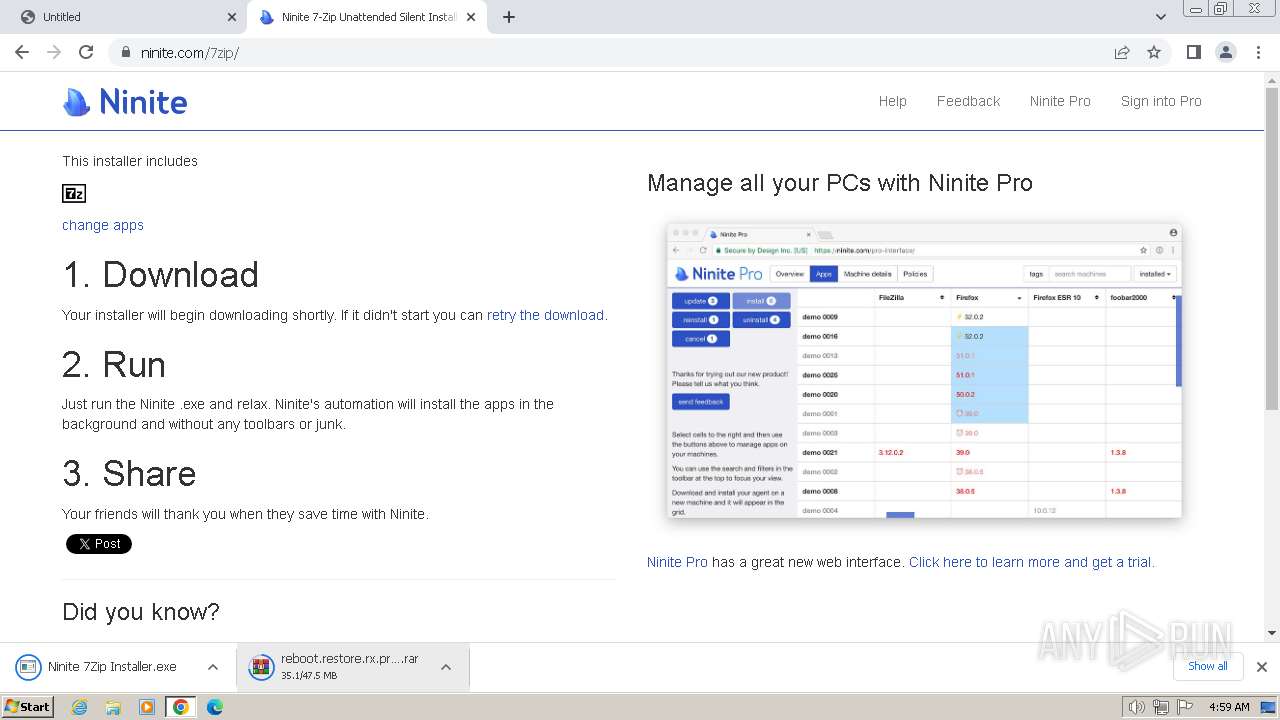Click the system clock 4:59 AM

coord(1229,707)
